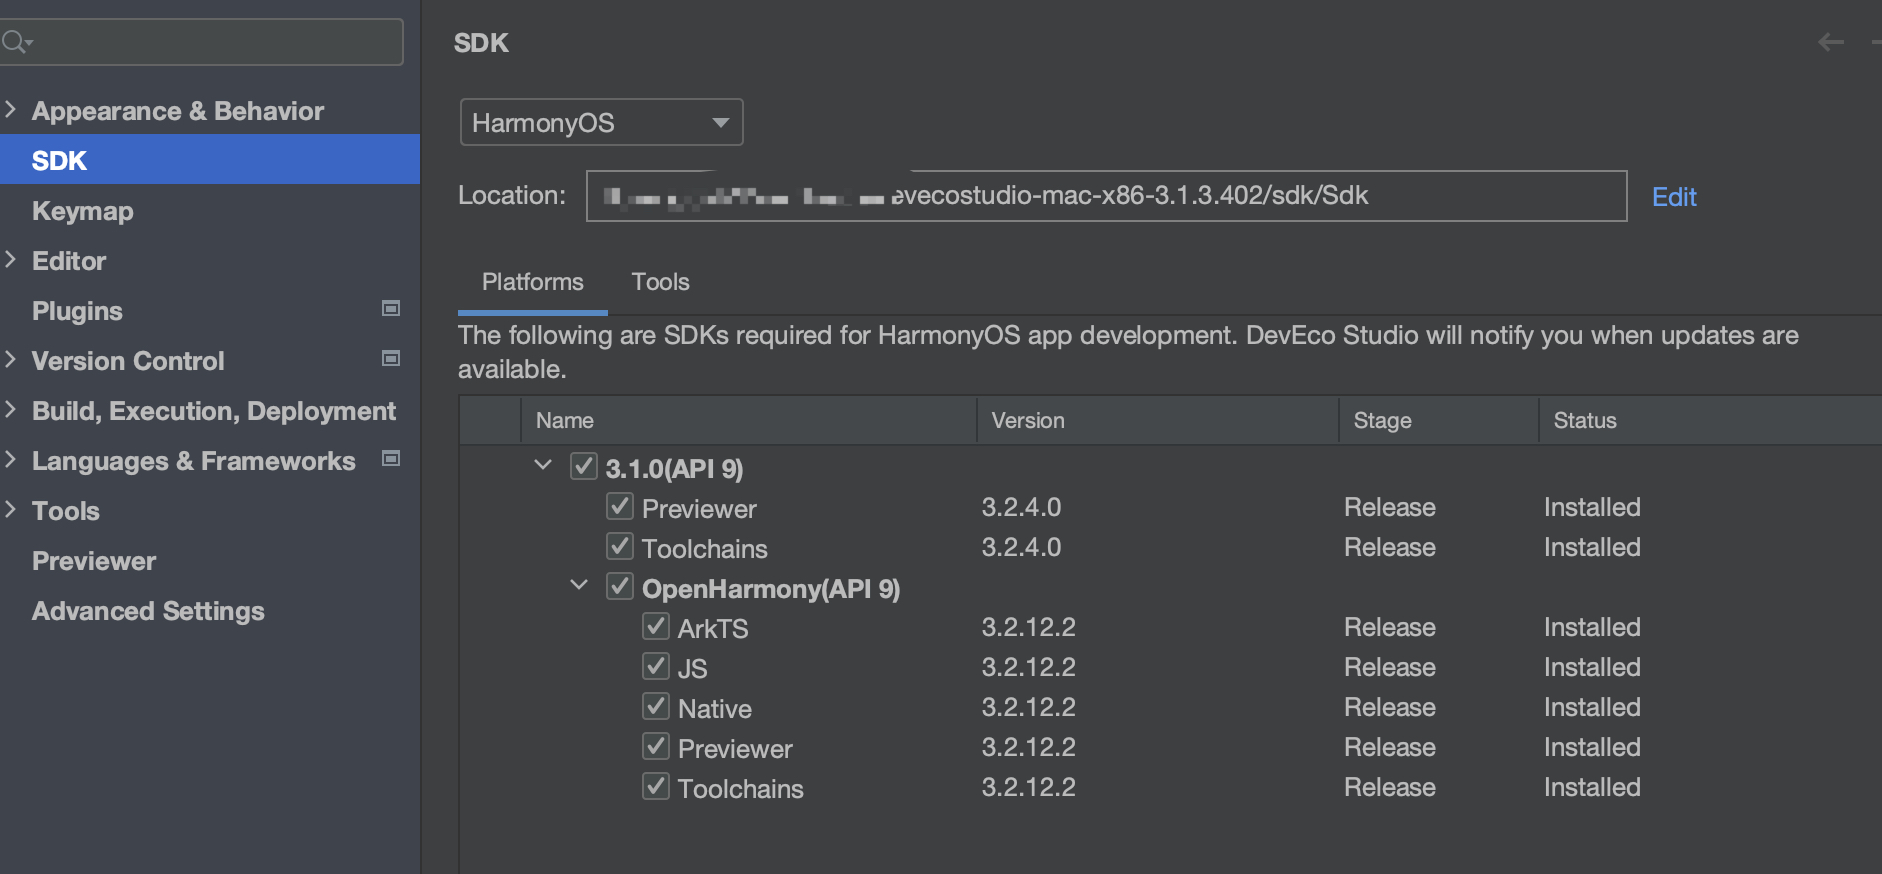Uncheck Previewer version 3.2.12.2 checkbox

point(656,746)
